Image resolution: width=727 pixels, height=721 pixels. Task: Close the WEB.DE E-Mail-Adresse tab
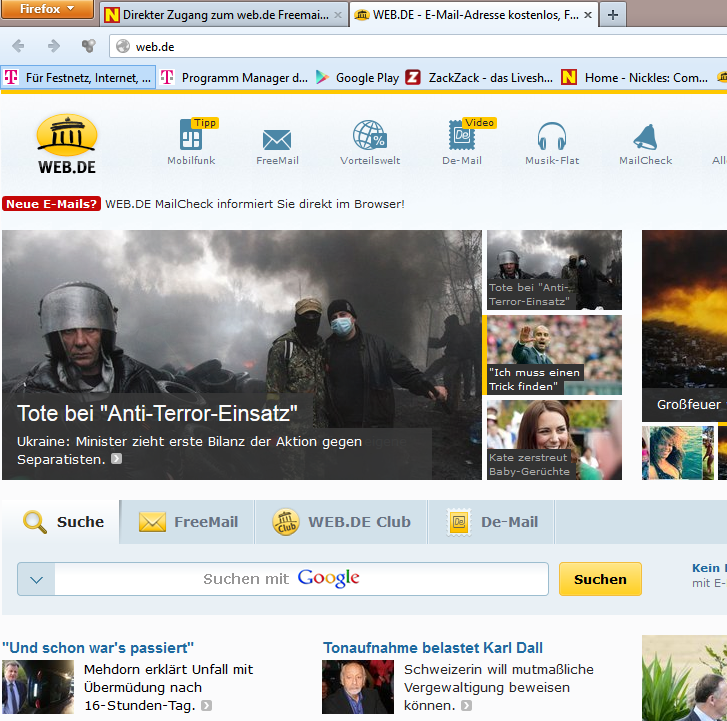pyautogui.click(x=588, y=15)
